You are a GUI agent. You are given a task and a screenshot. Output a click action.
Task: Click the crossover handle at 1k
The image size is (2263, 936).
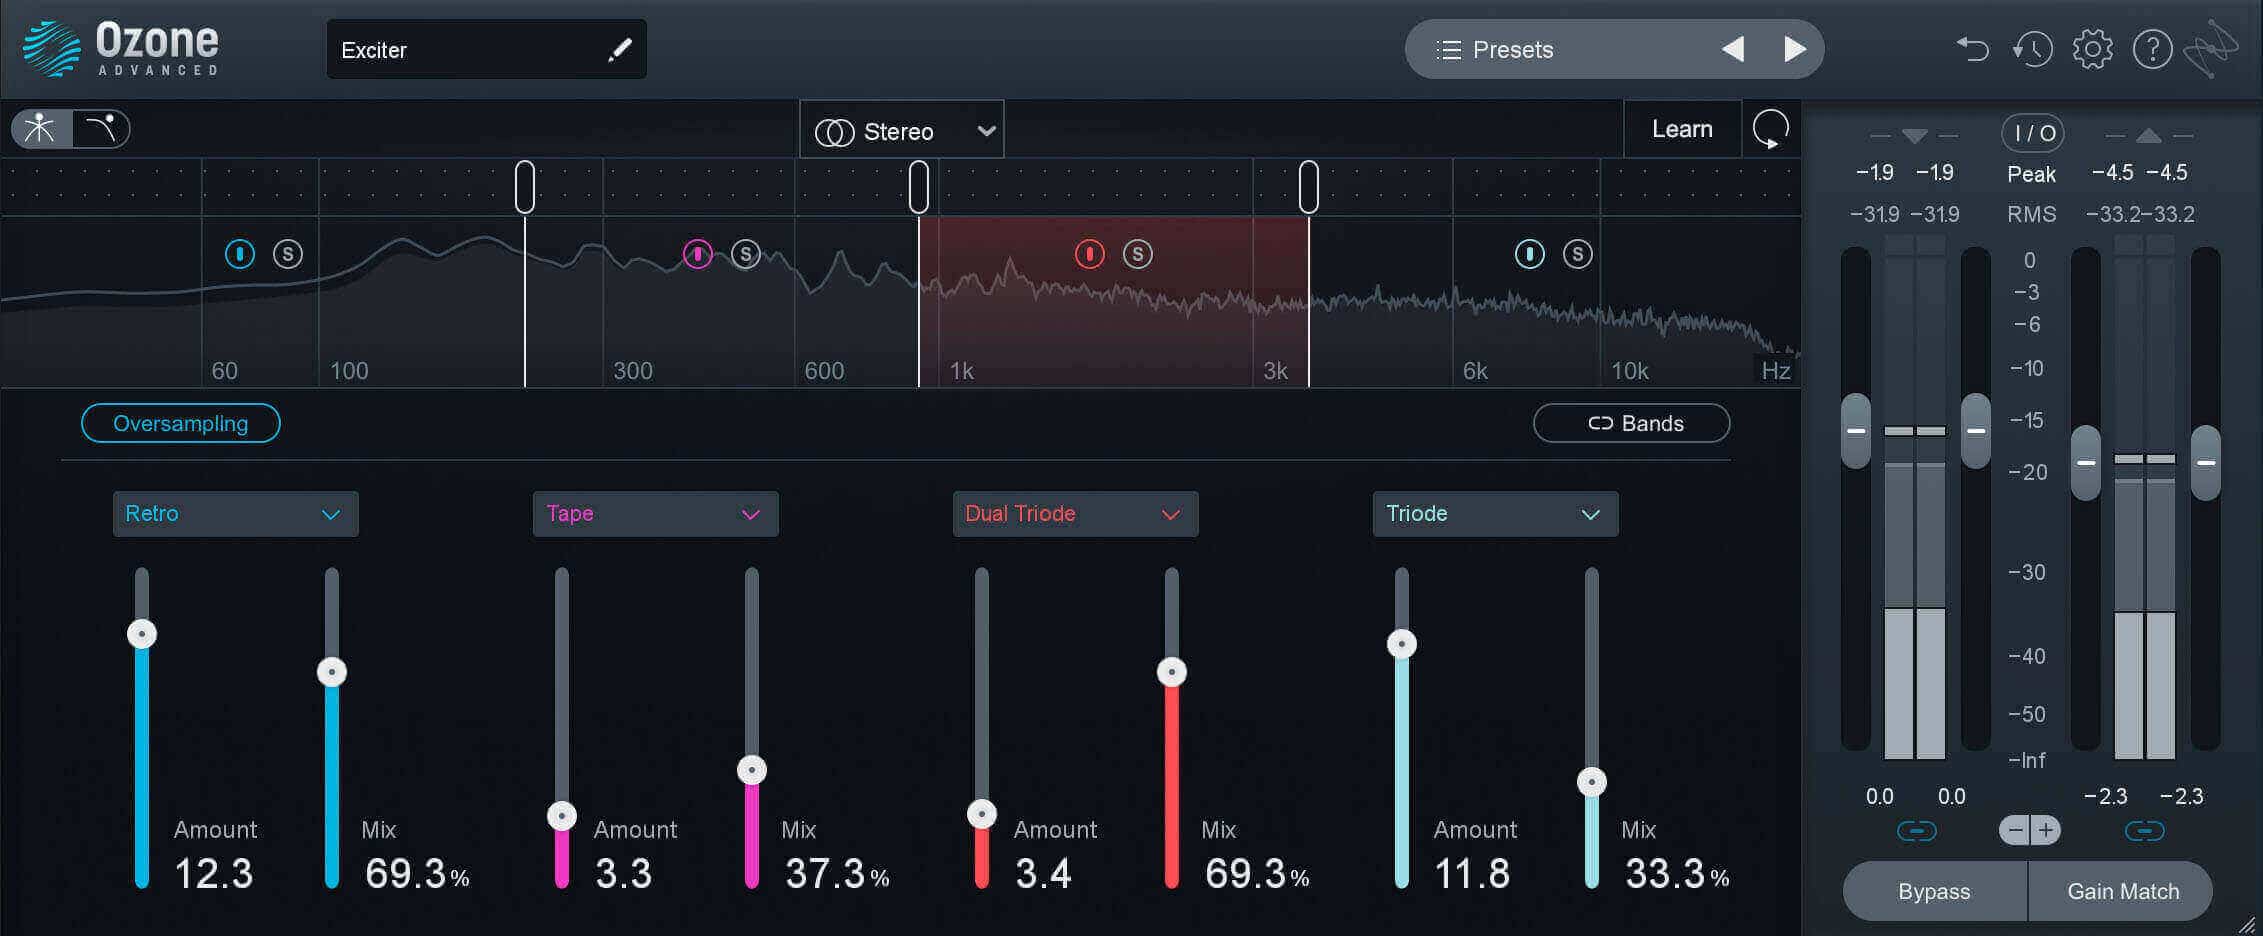point(918,187)
